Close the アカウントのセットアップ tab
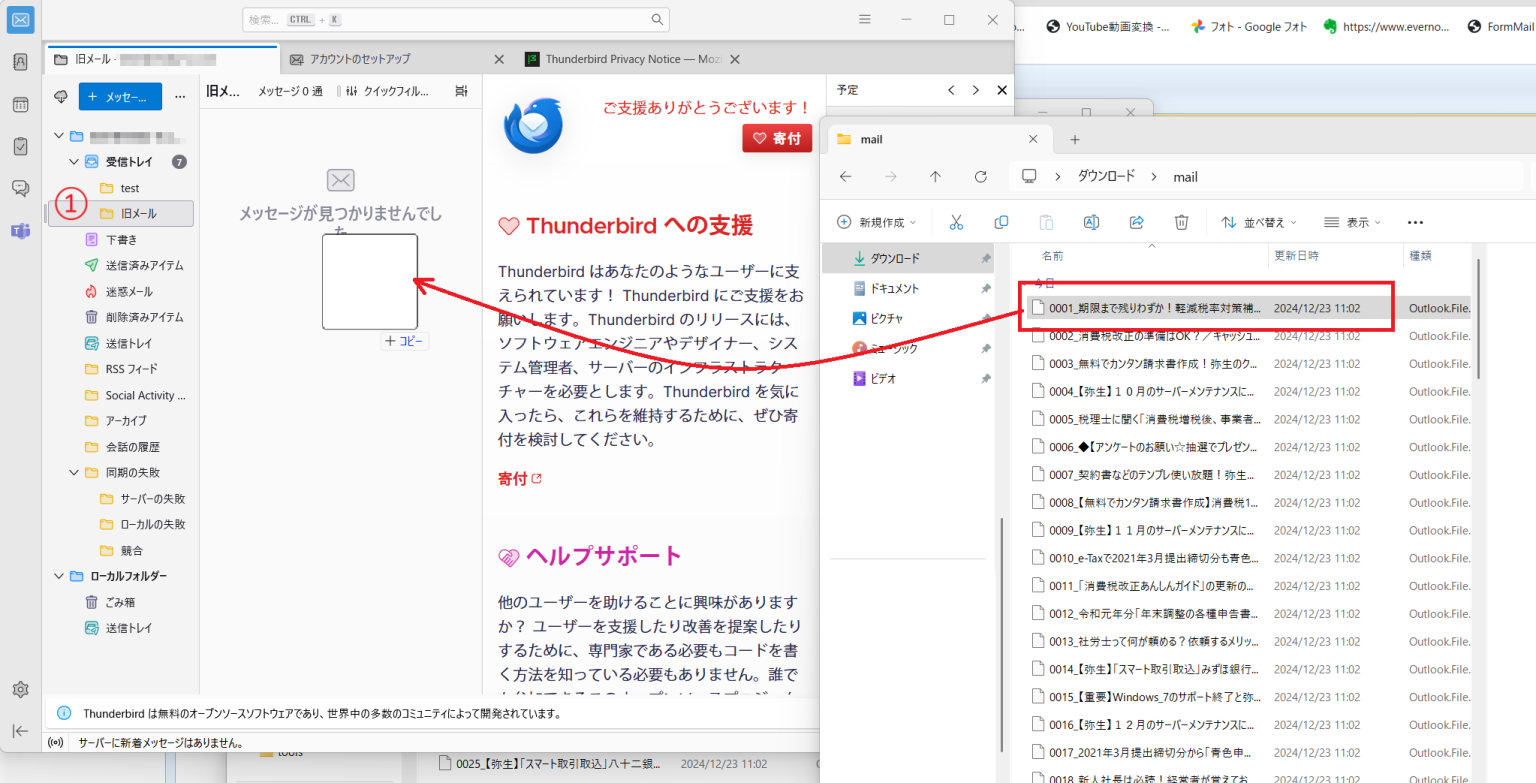The width and height of the screenshot is (1536, 783). (499, 59)
